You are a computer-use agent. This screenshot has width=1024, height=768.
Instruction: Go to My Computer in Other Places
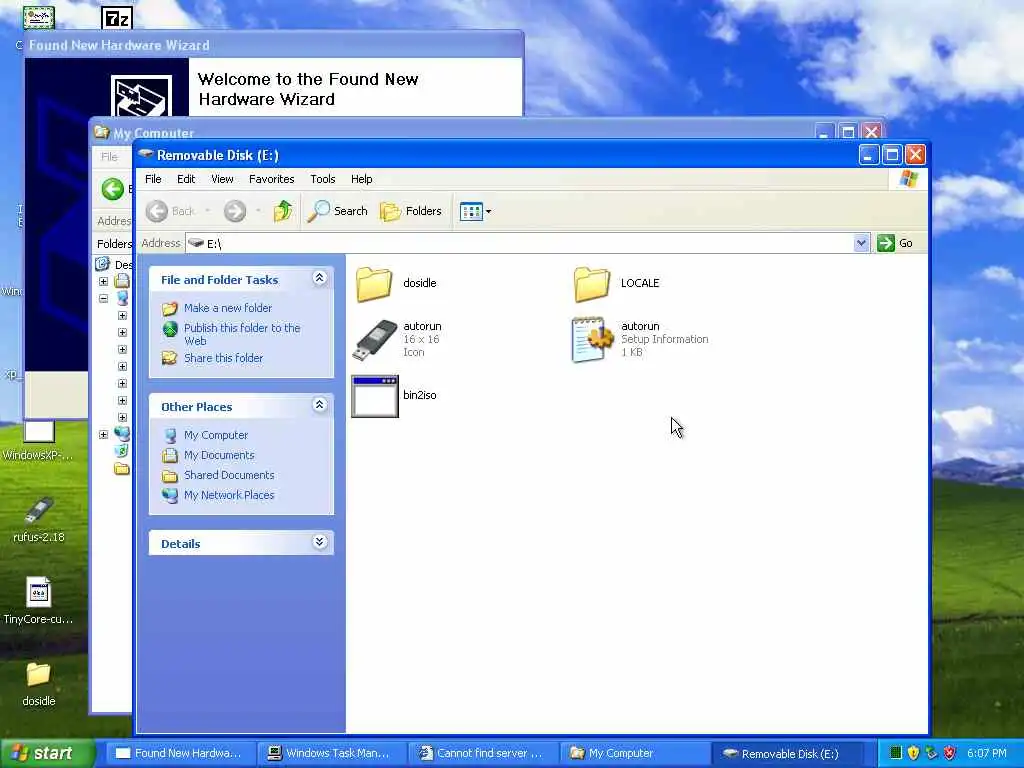point(216,435)
